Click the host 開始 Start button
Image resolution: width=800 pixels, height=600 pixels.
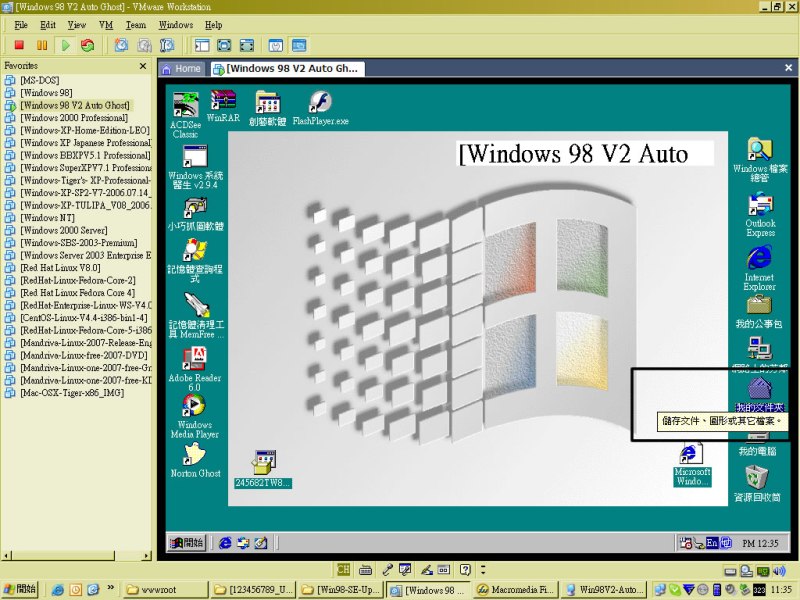(x=20, y=589)
